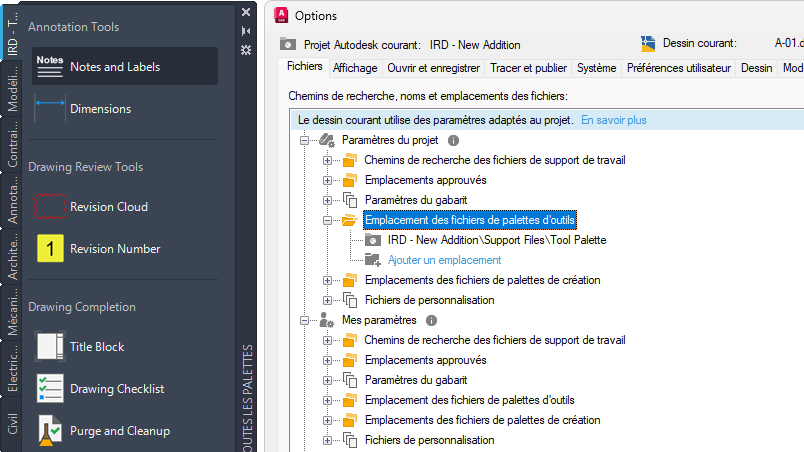Viewport: 804px width, 452px height.
Task: Select the Notes and Labels tool
Action: tap(115, 67)
